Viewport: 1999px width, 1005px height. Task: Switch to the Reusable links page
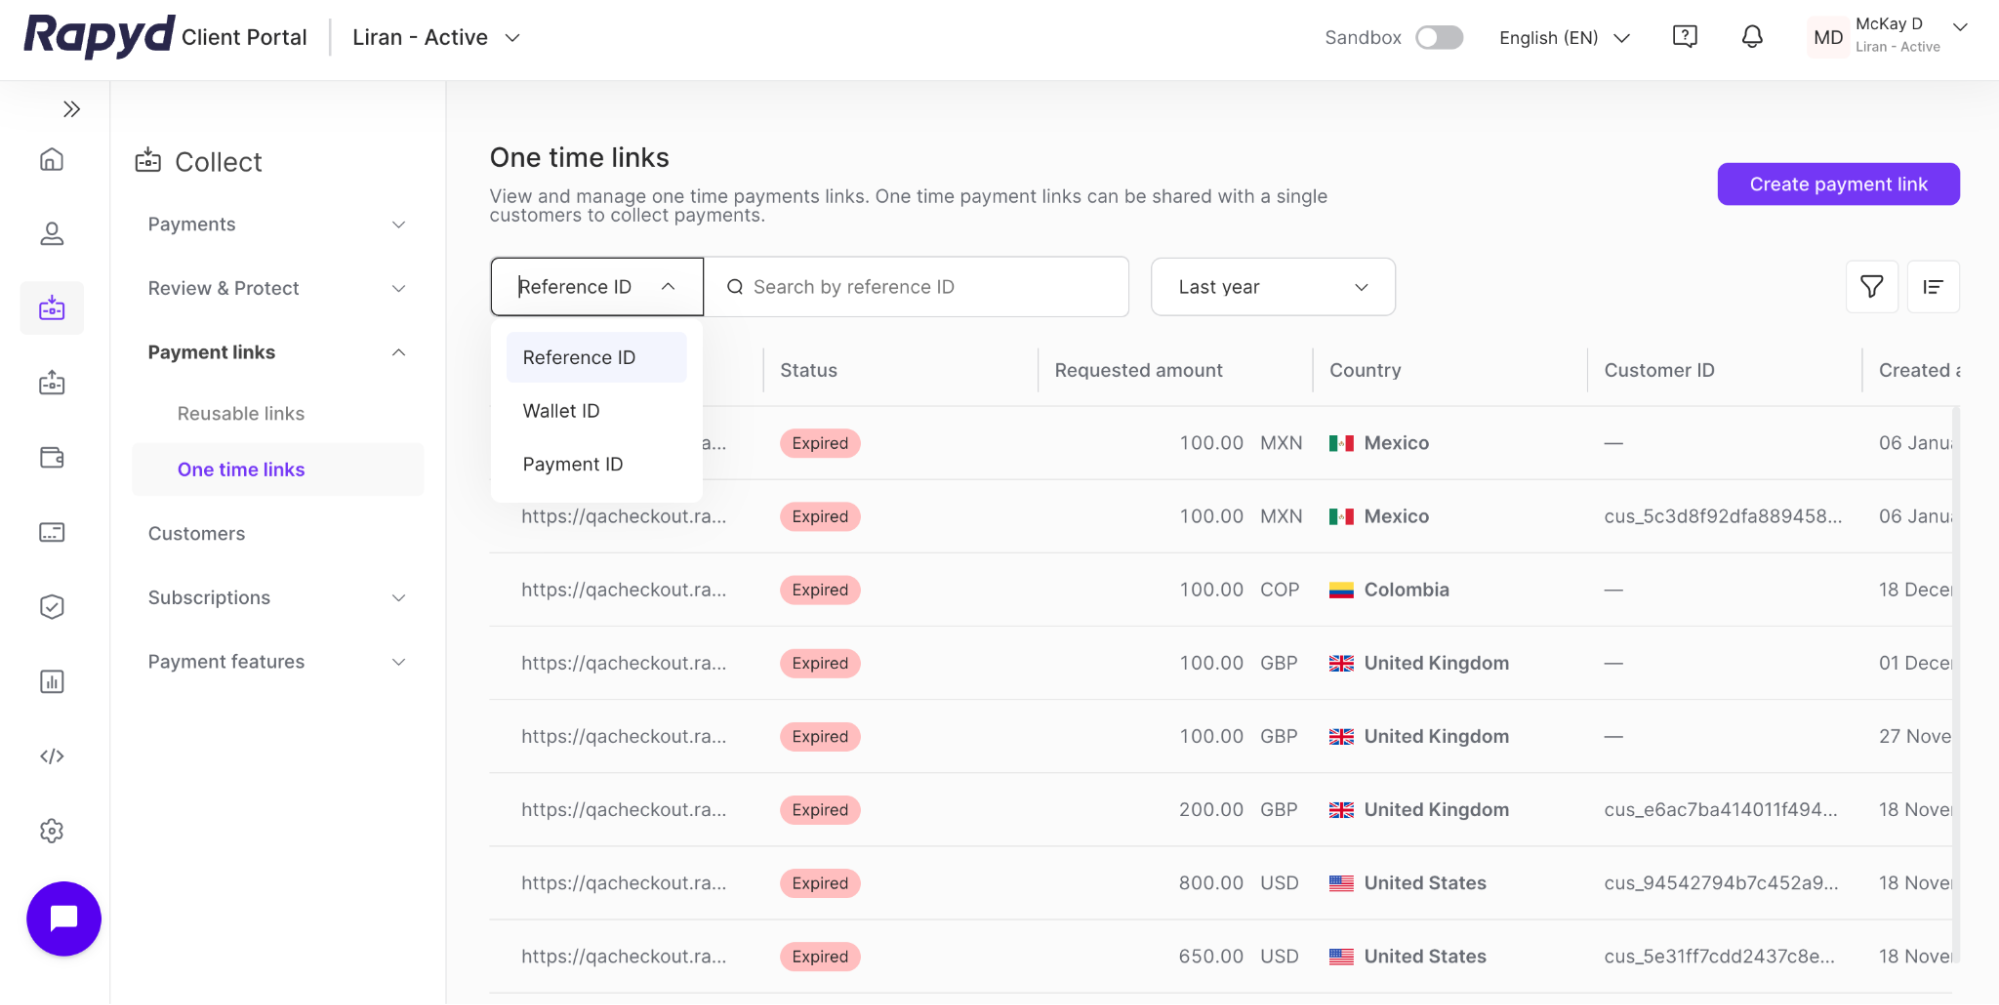click(240, 413)
